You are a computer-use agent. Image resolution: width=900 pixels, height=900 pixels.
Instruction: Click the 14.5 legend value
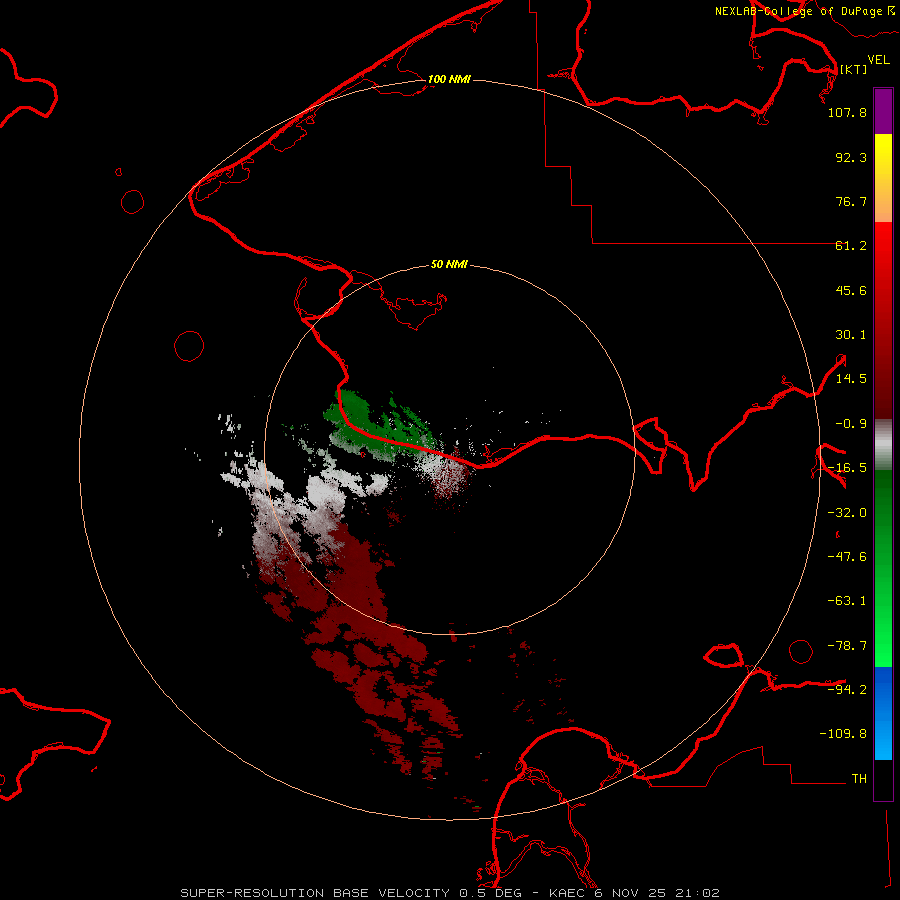click(851, 379)
